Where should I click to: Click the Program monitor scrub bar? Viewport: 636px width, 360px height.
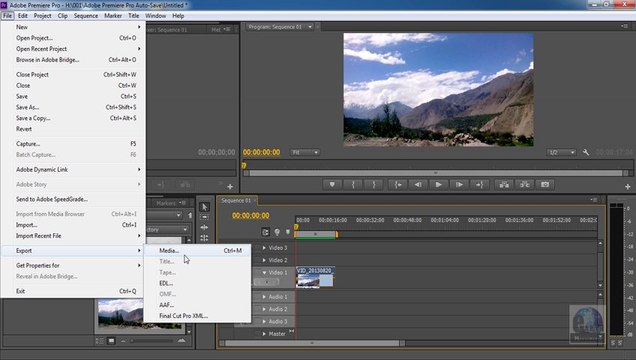coord(438,165)
